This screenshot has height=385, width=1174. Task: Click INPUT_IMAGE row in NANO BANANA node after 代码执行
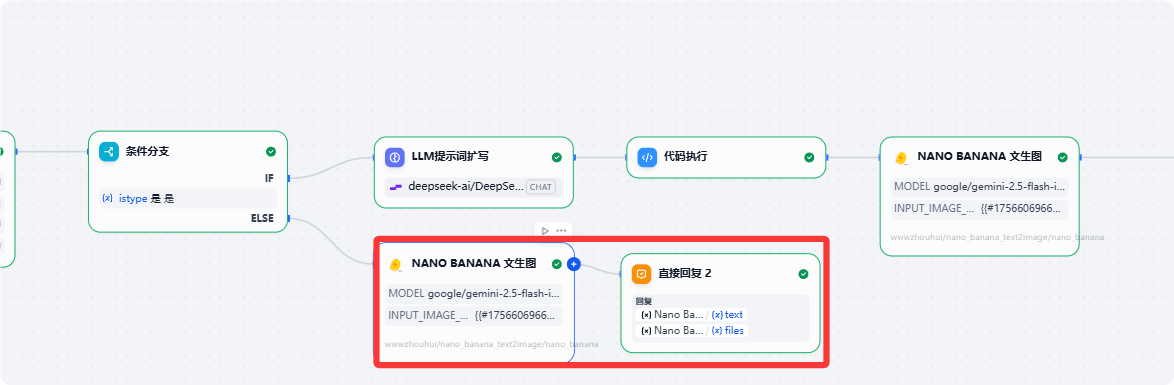[x=979, y=209]
